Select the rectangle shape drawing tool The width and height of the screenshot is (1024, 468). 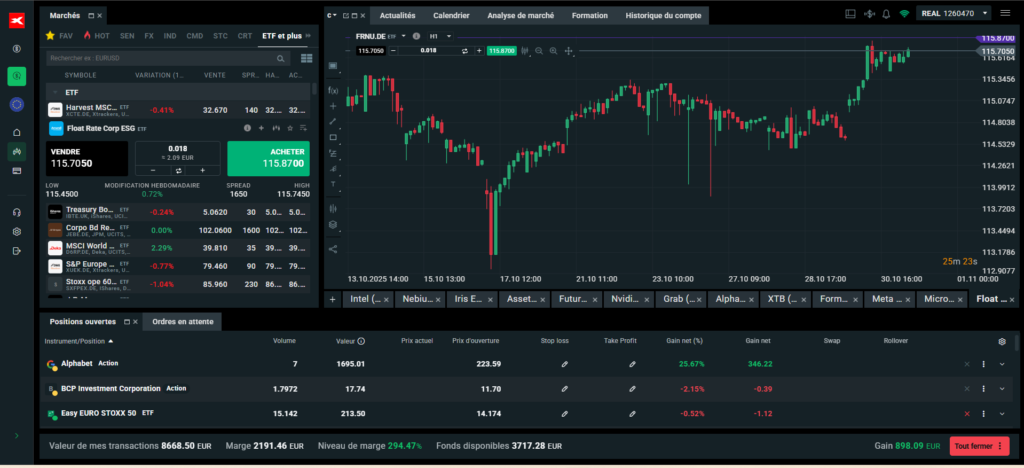coord(333,137)
